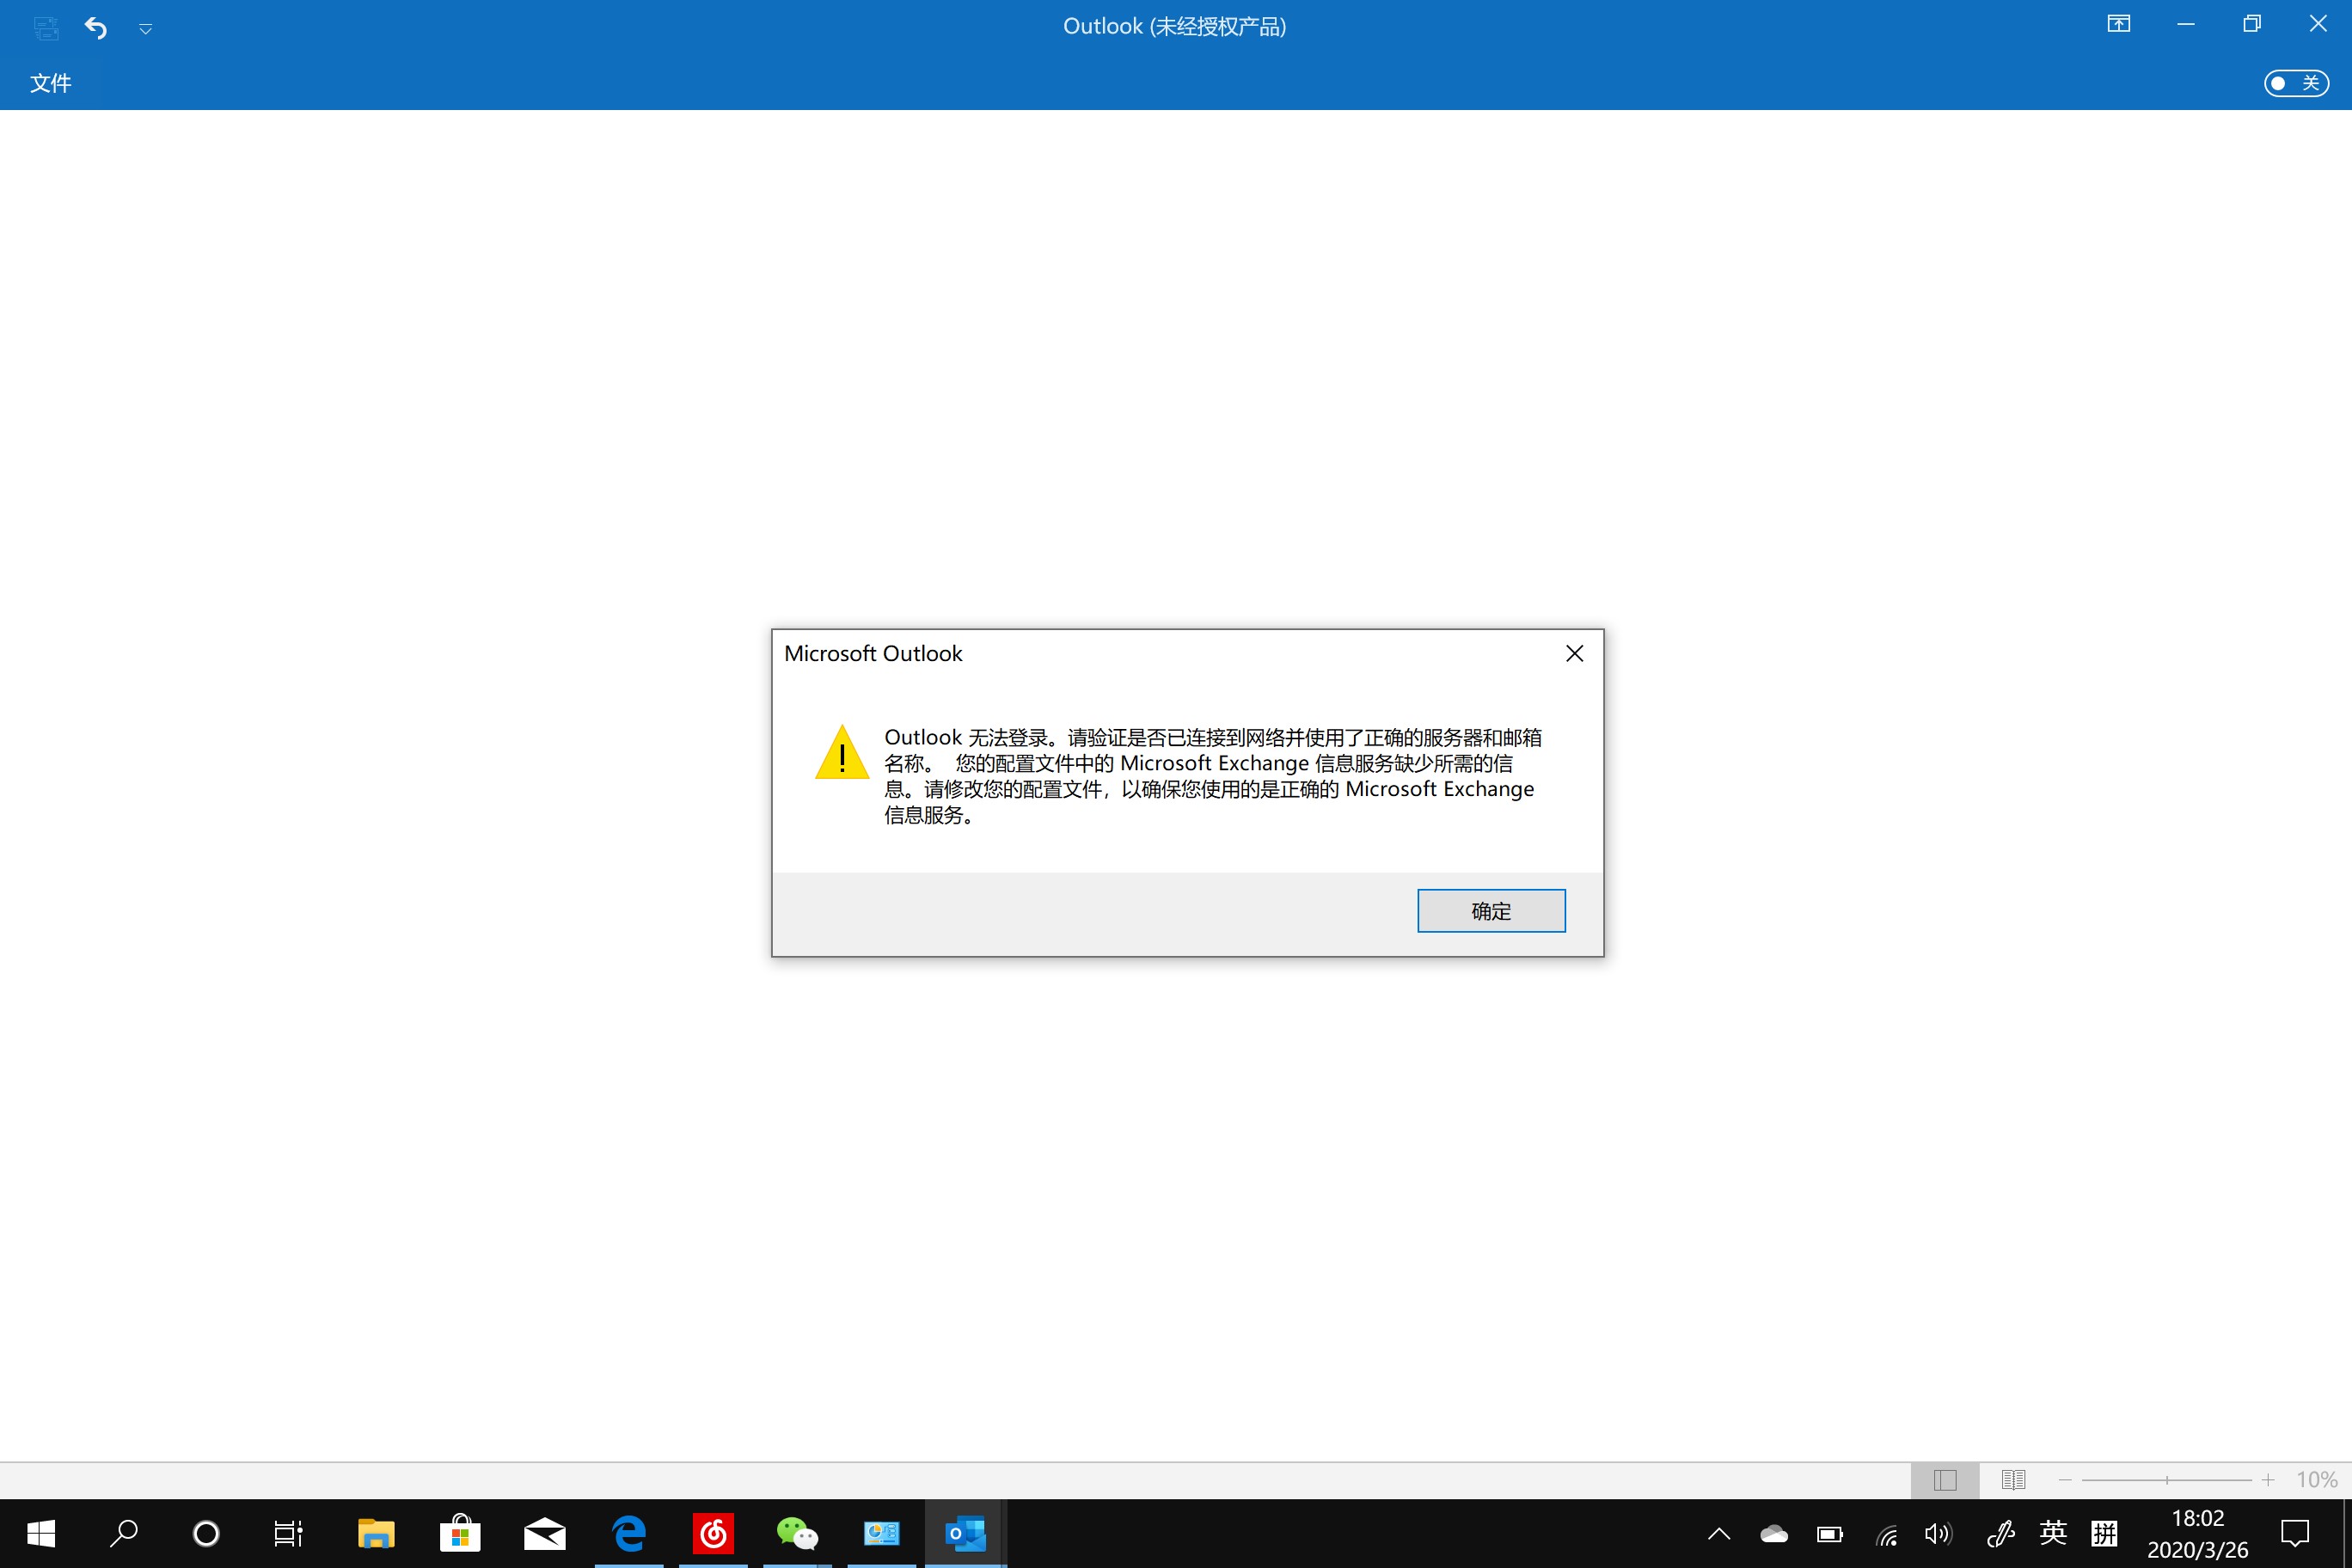The height and width of the screenshot is (1568, 2352).
Task: Open the ribbon display options icon
Action: (2119, 24)
